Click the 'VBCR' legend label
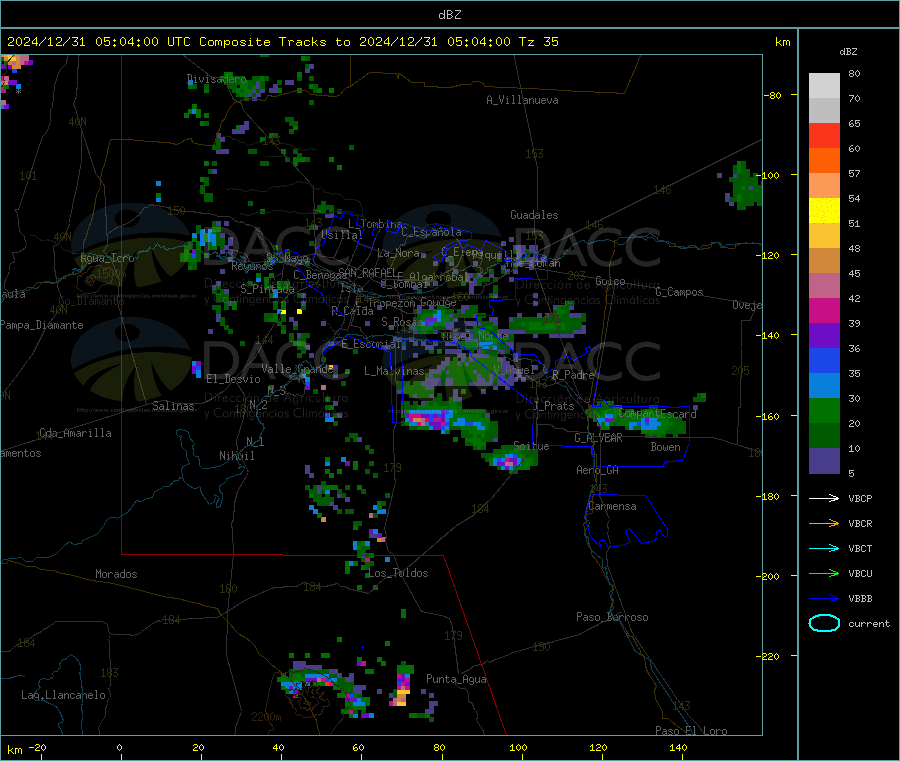900x761 pixels. (x=860, y=523)
